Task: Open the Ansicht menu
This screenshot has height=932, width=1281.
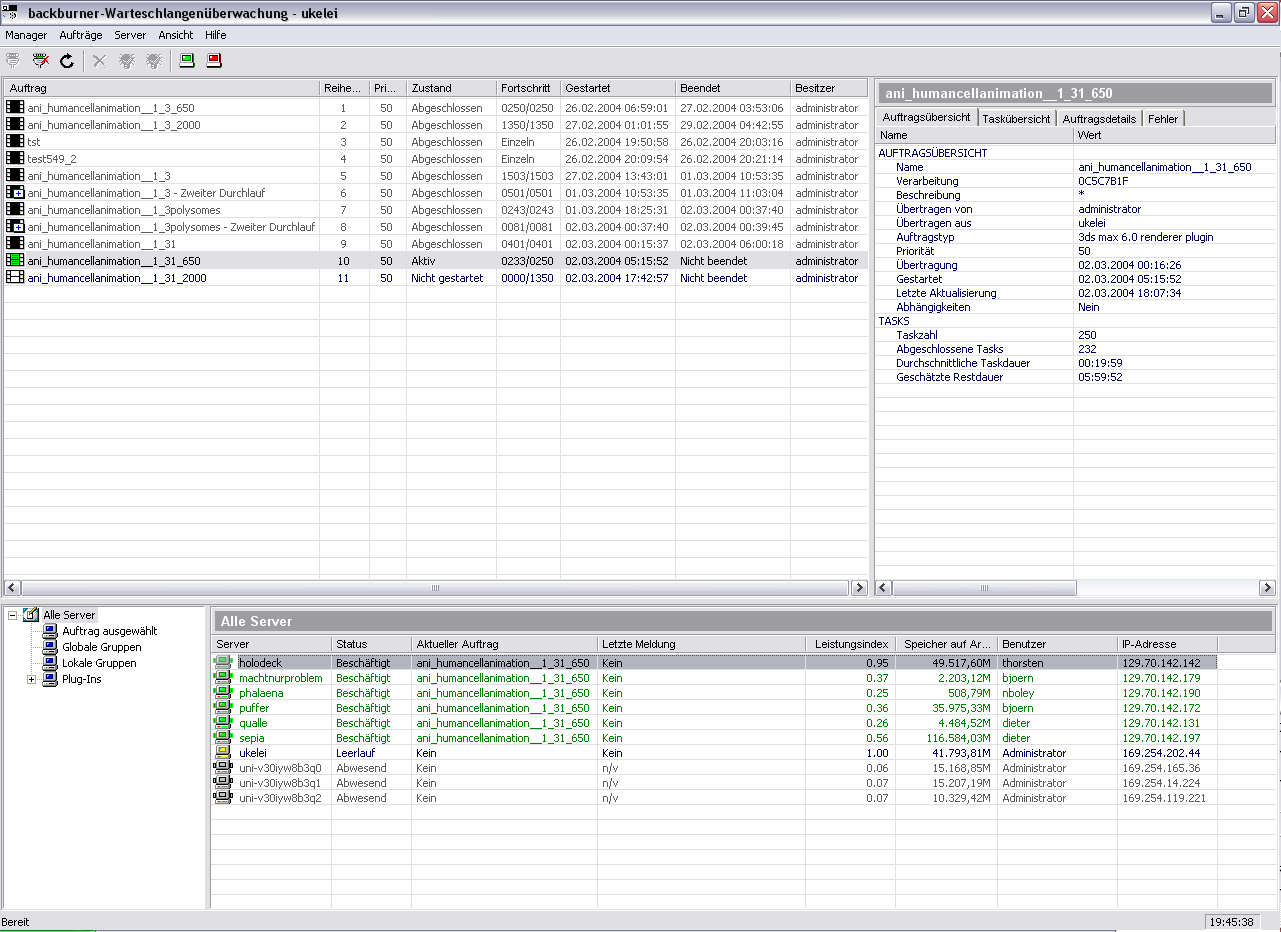Action: click(x=175, y=35)
